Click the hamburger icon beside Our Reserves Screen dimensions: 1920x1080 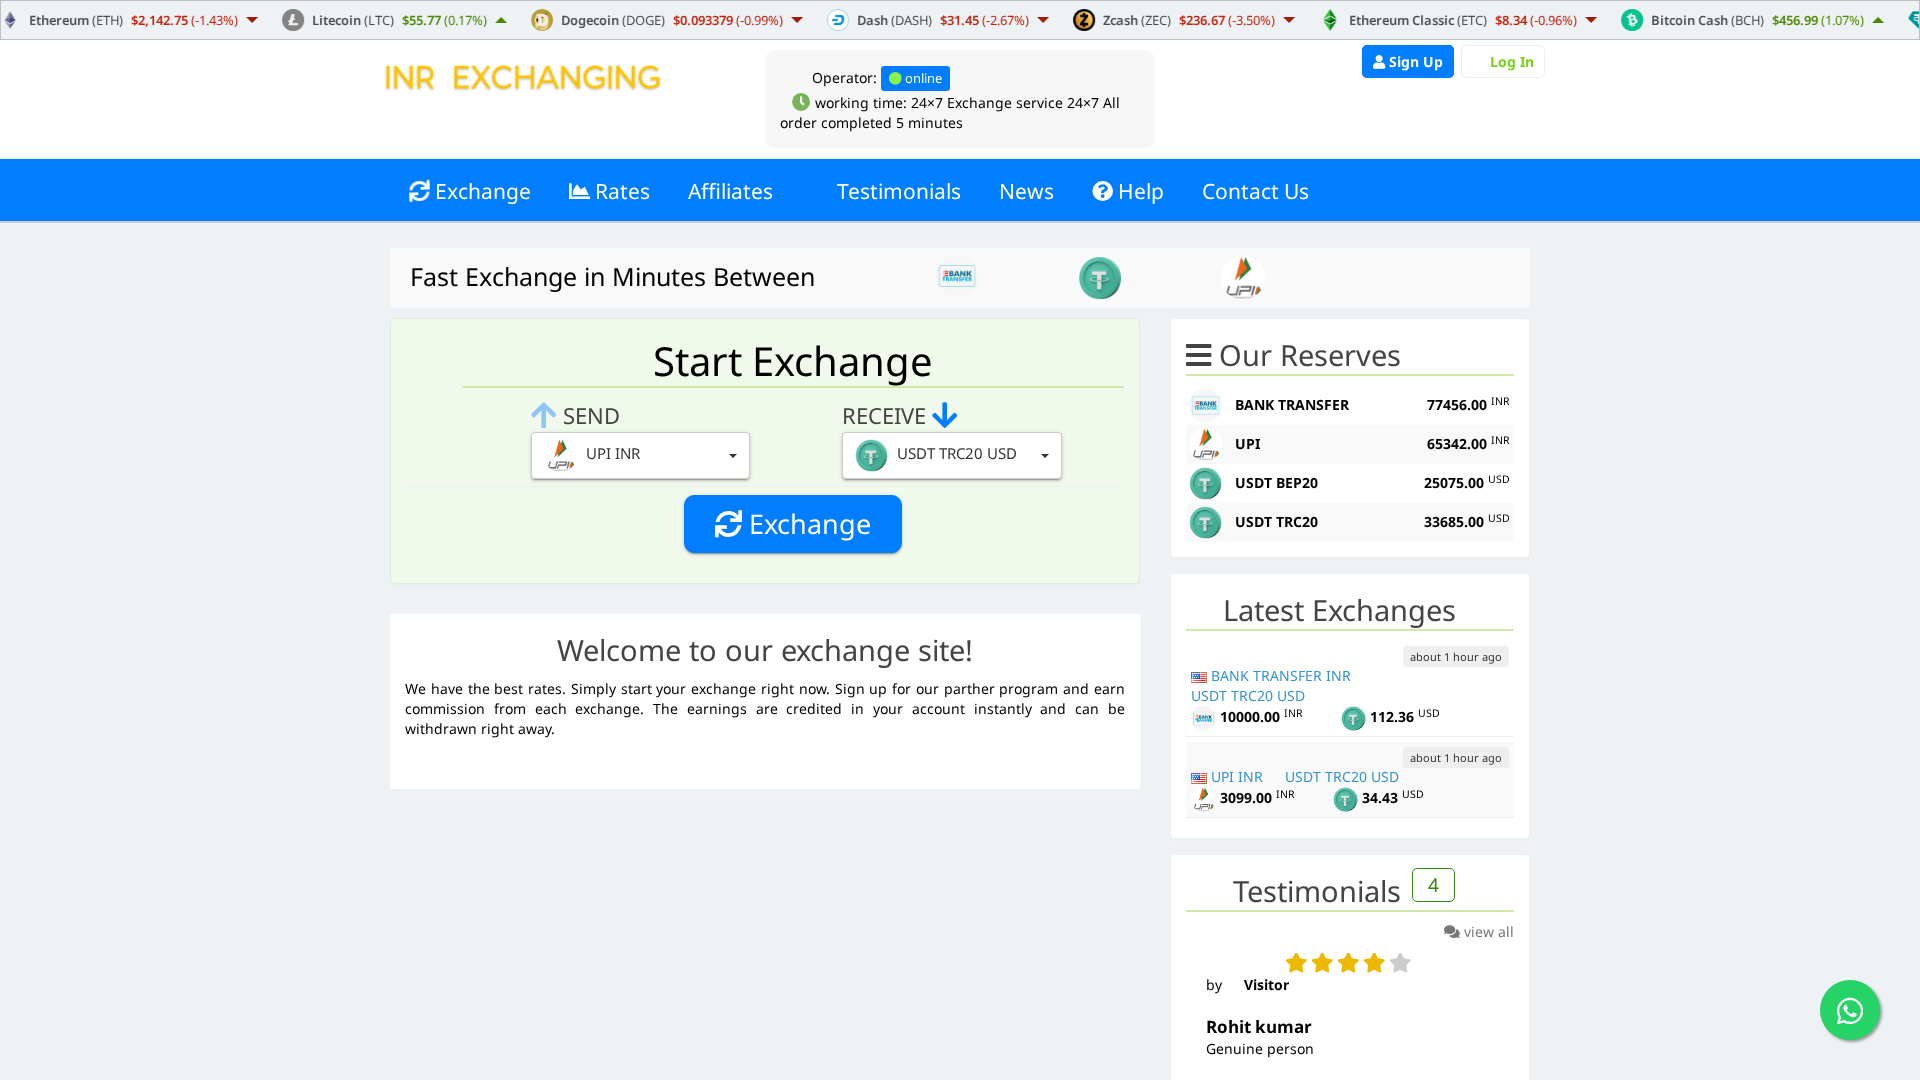(1199, 354)
